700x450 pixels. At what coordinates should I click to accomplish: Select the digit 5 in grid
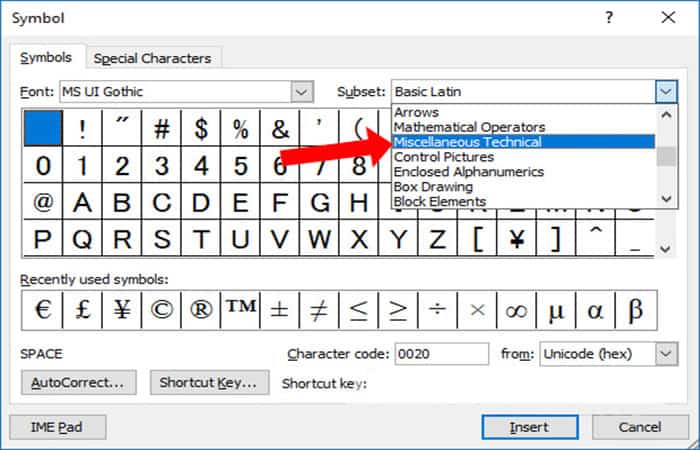coord(241,165)
